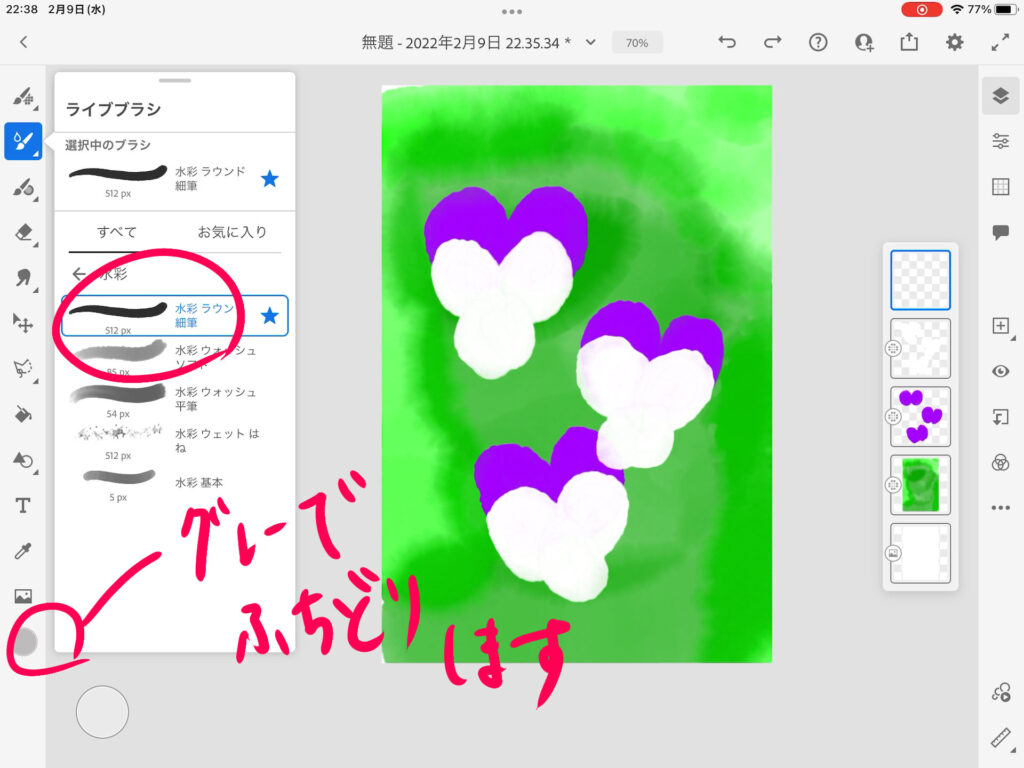
Task: Select the purple petals layer thumbnail
Action: [x=920, y=417]
